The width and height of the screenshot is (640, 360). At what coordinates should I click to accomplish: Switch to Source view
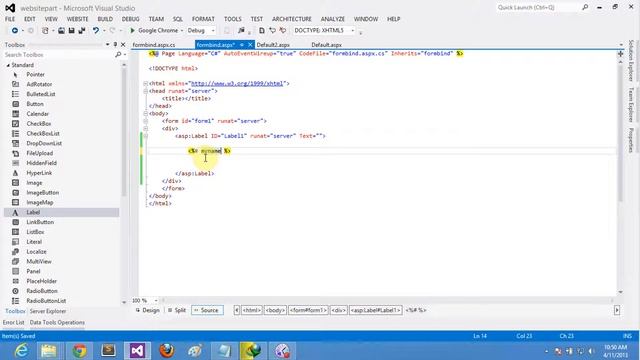click(x=207, y=310)
